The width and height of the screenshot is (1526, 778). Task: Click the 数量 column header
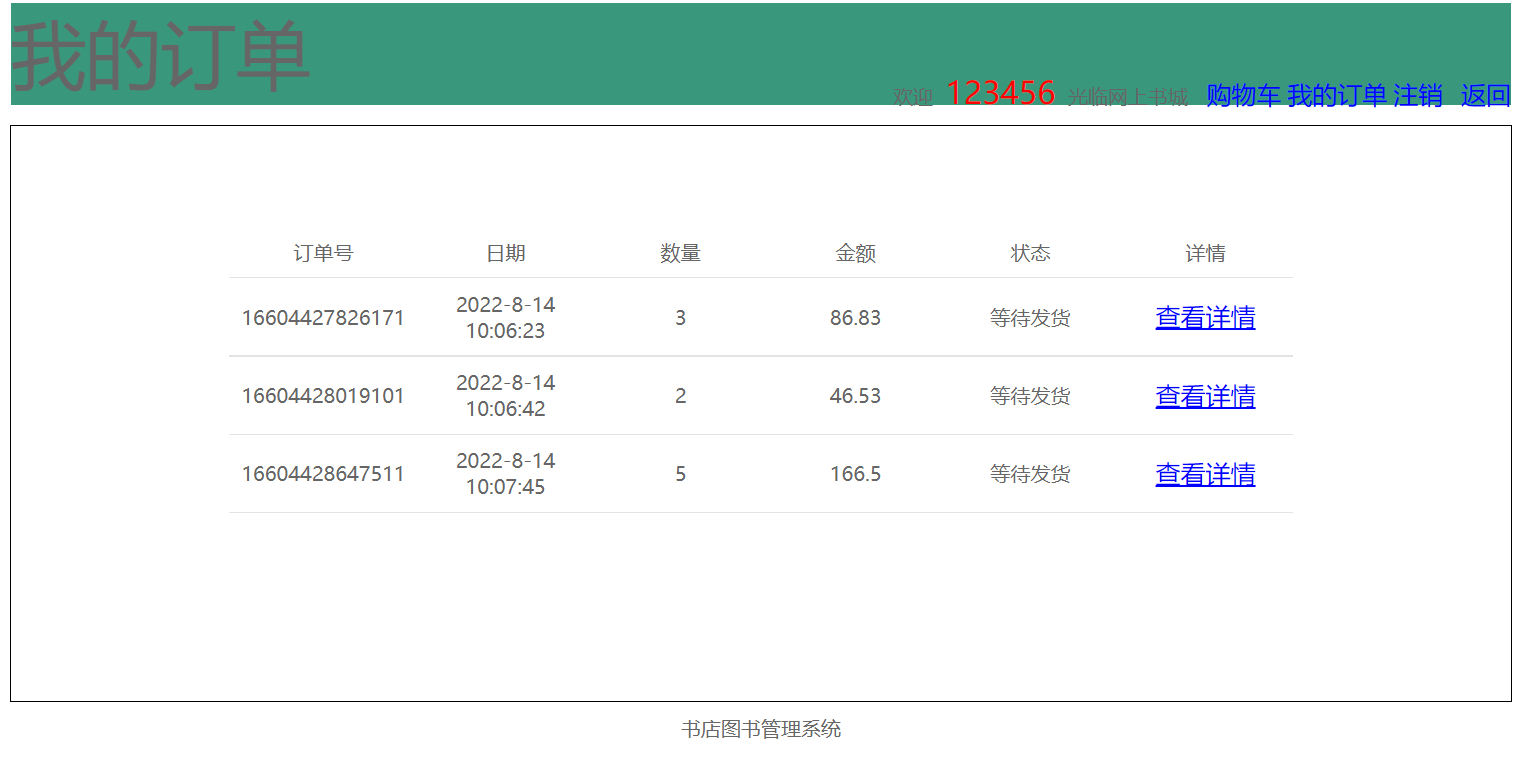tap(680, 253)
